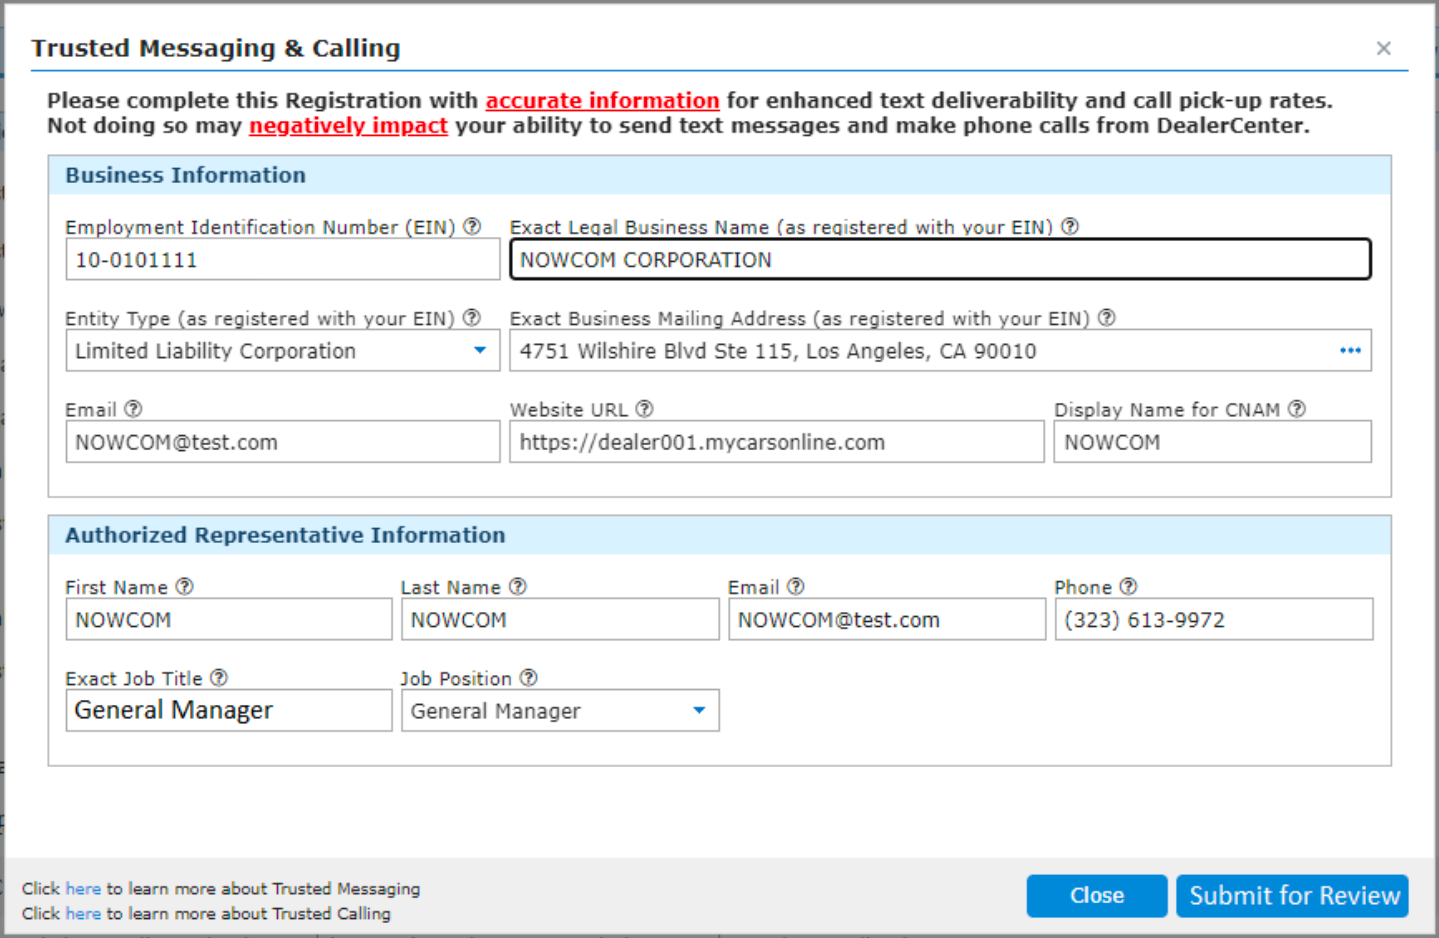Focus the Exact Legal Business Name field

click(x=940, y=260)
